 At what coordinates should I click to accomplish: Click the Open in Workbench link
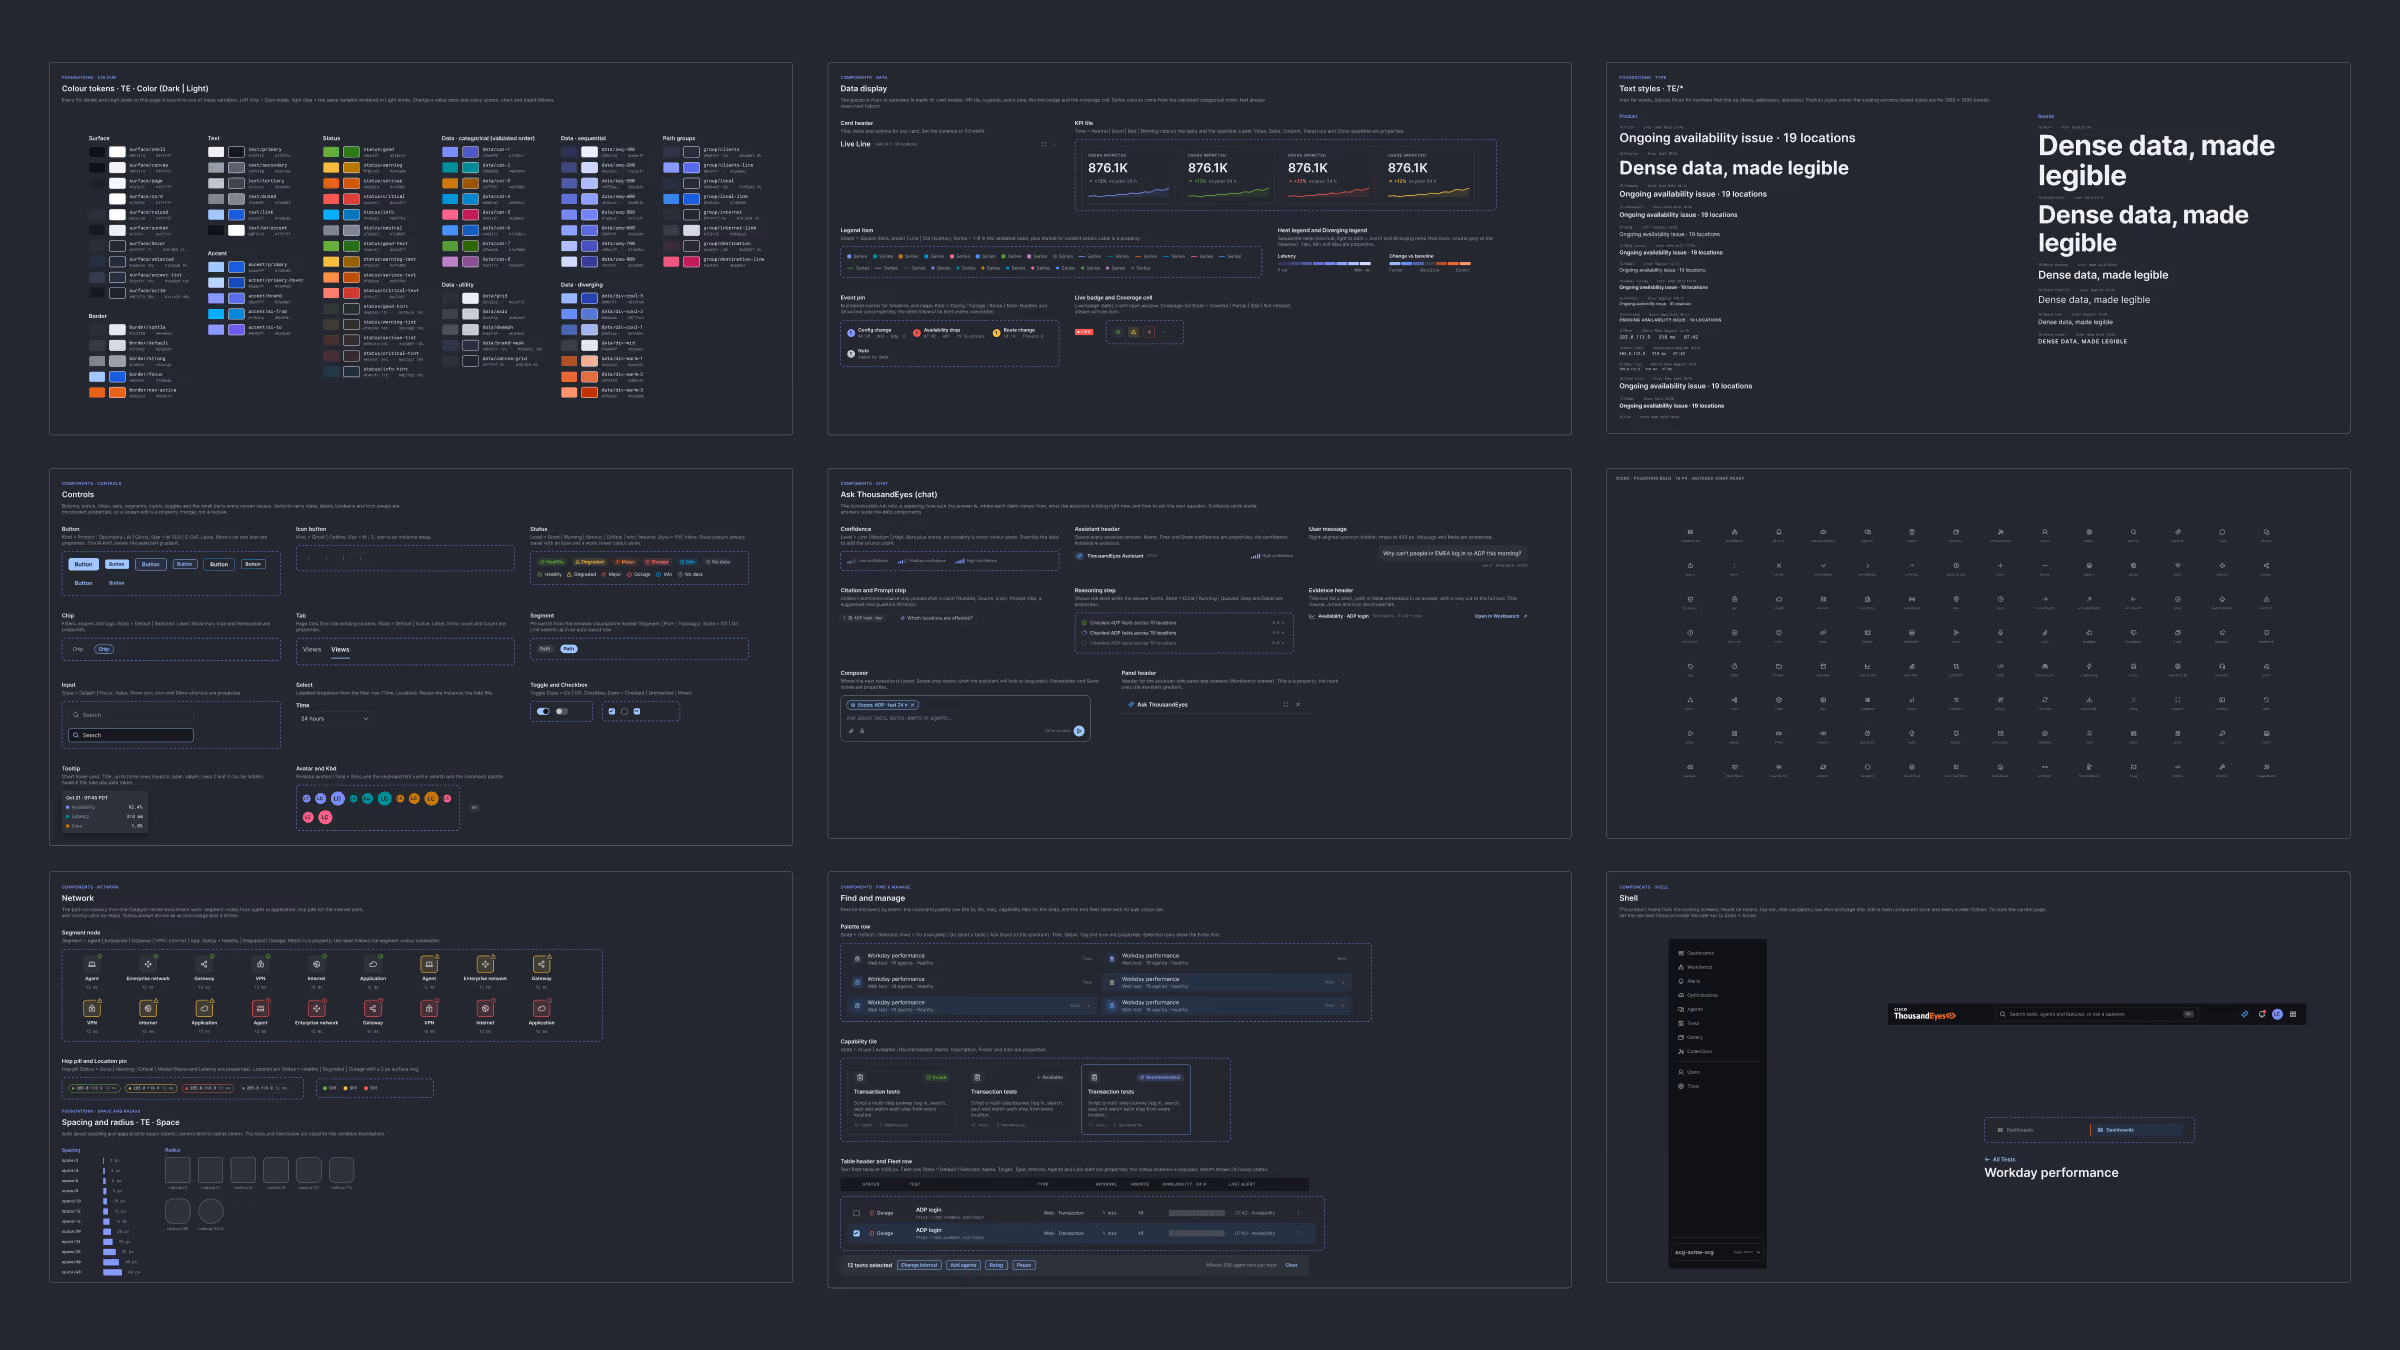(1501, 616)
